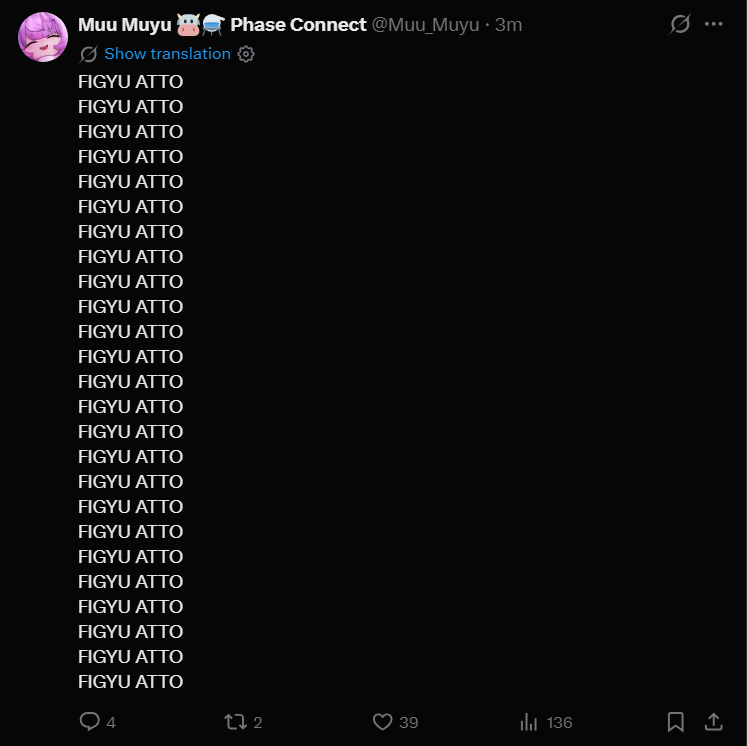The width and height of the screenshot is (747, 746).
Task: Open the 3m timestamp permalink
Action: (508, 25)
